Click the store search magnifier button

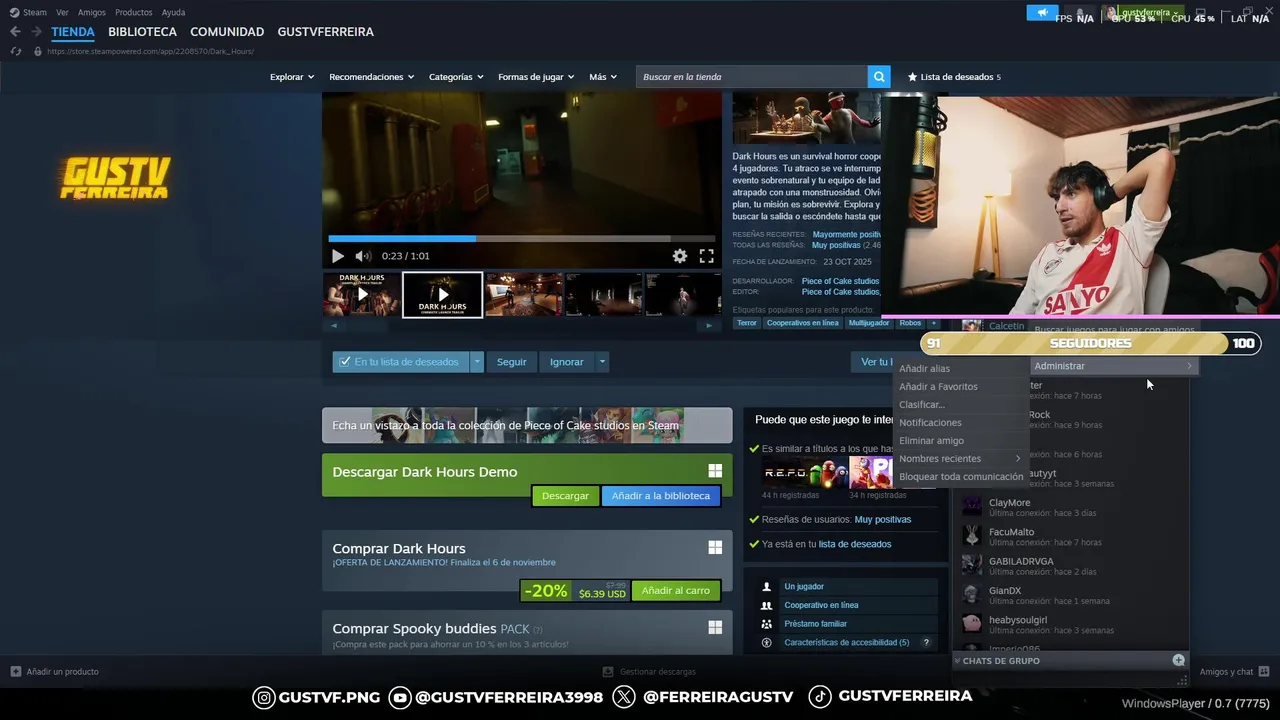879,77
